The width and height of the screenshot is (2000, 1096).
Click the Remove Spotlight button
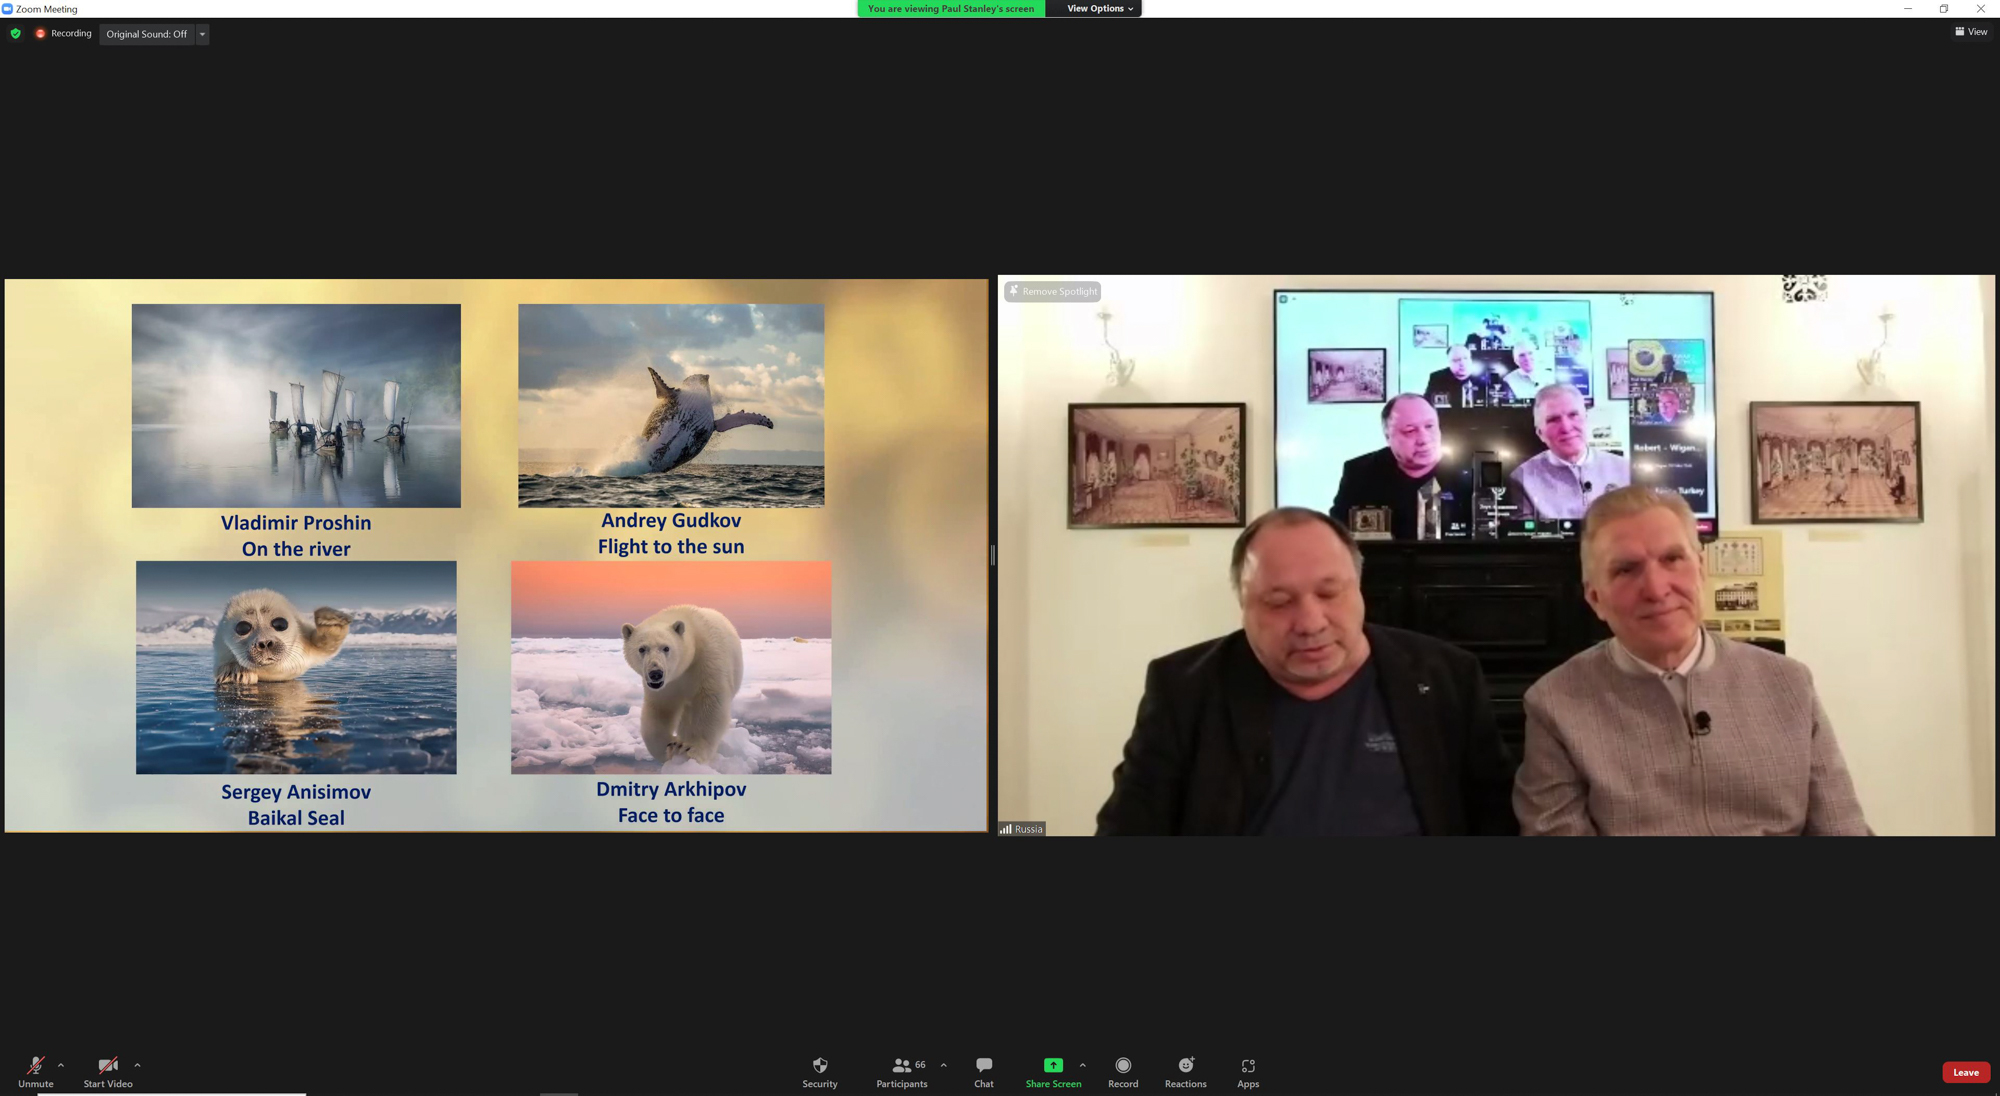(x=1052, y=291)
